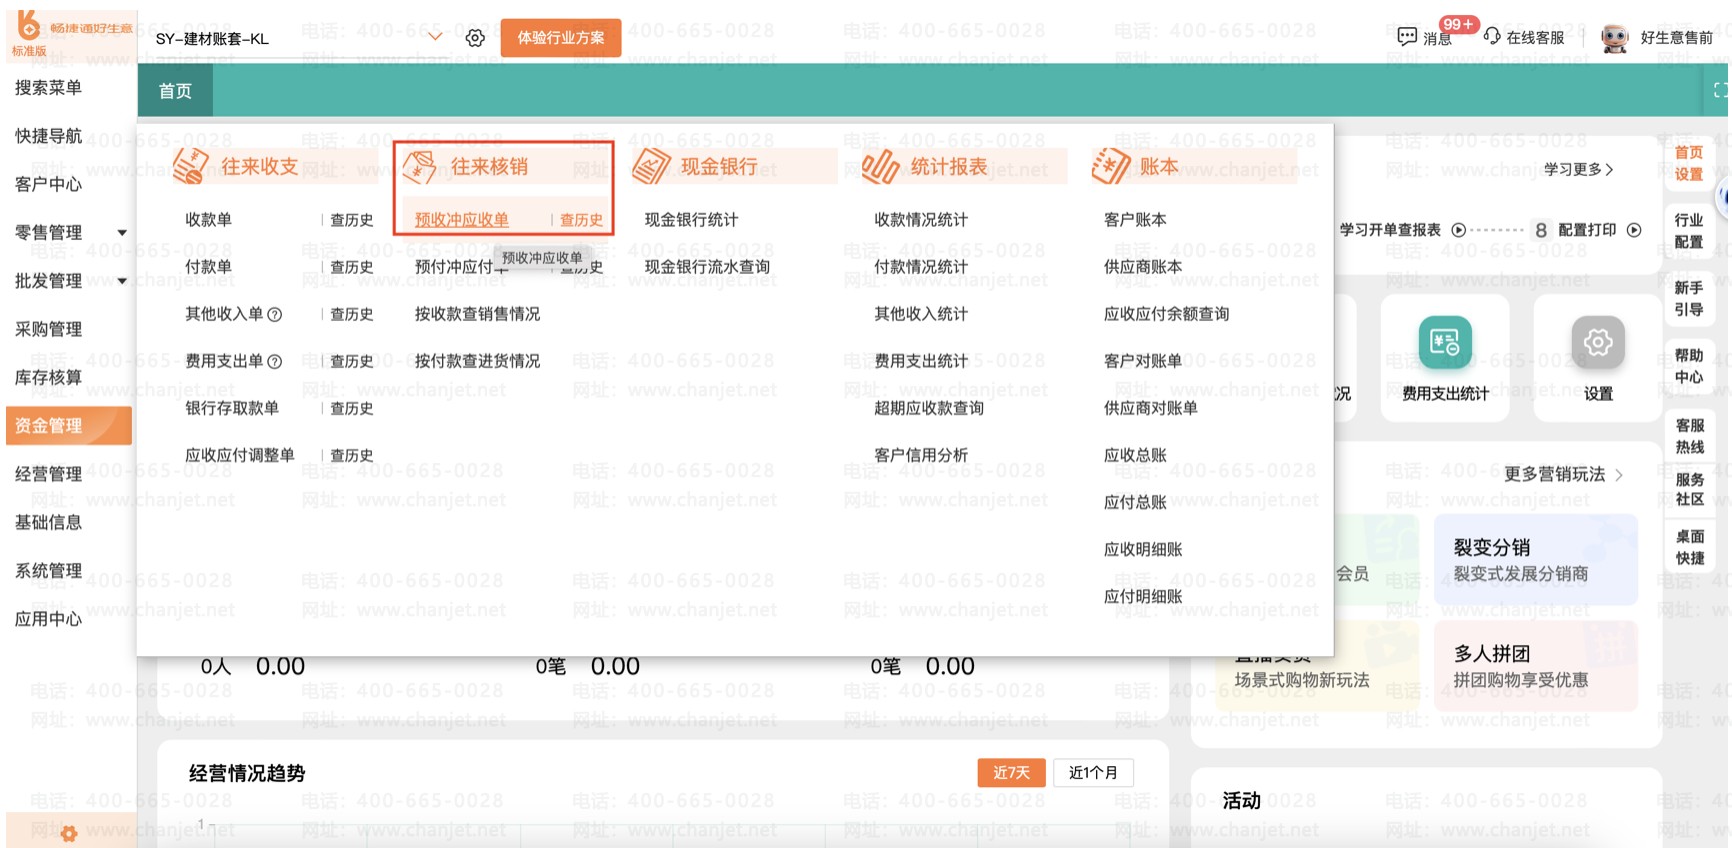Screen dimensions: 1732x848
Task: Expand the account set dropdown arrow
Action: click(435, 37)
